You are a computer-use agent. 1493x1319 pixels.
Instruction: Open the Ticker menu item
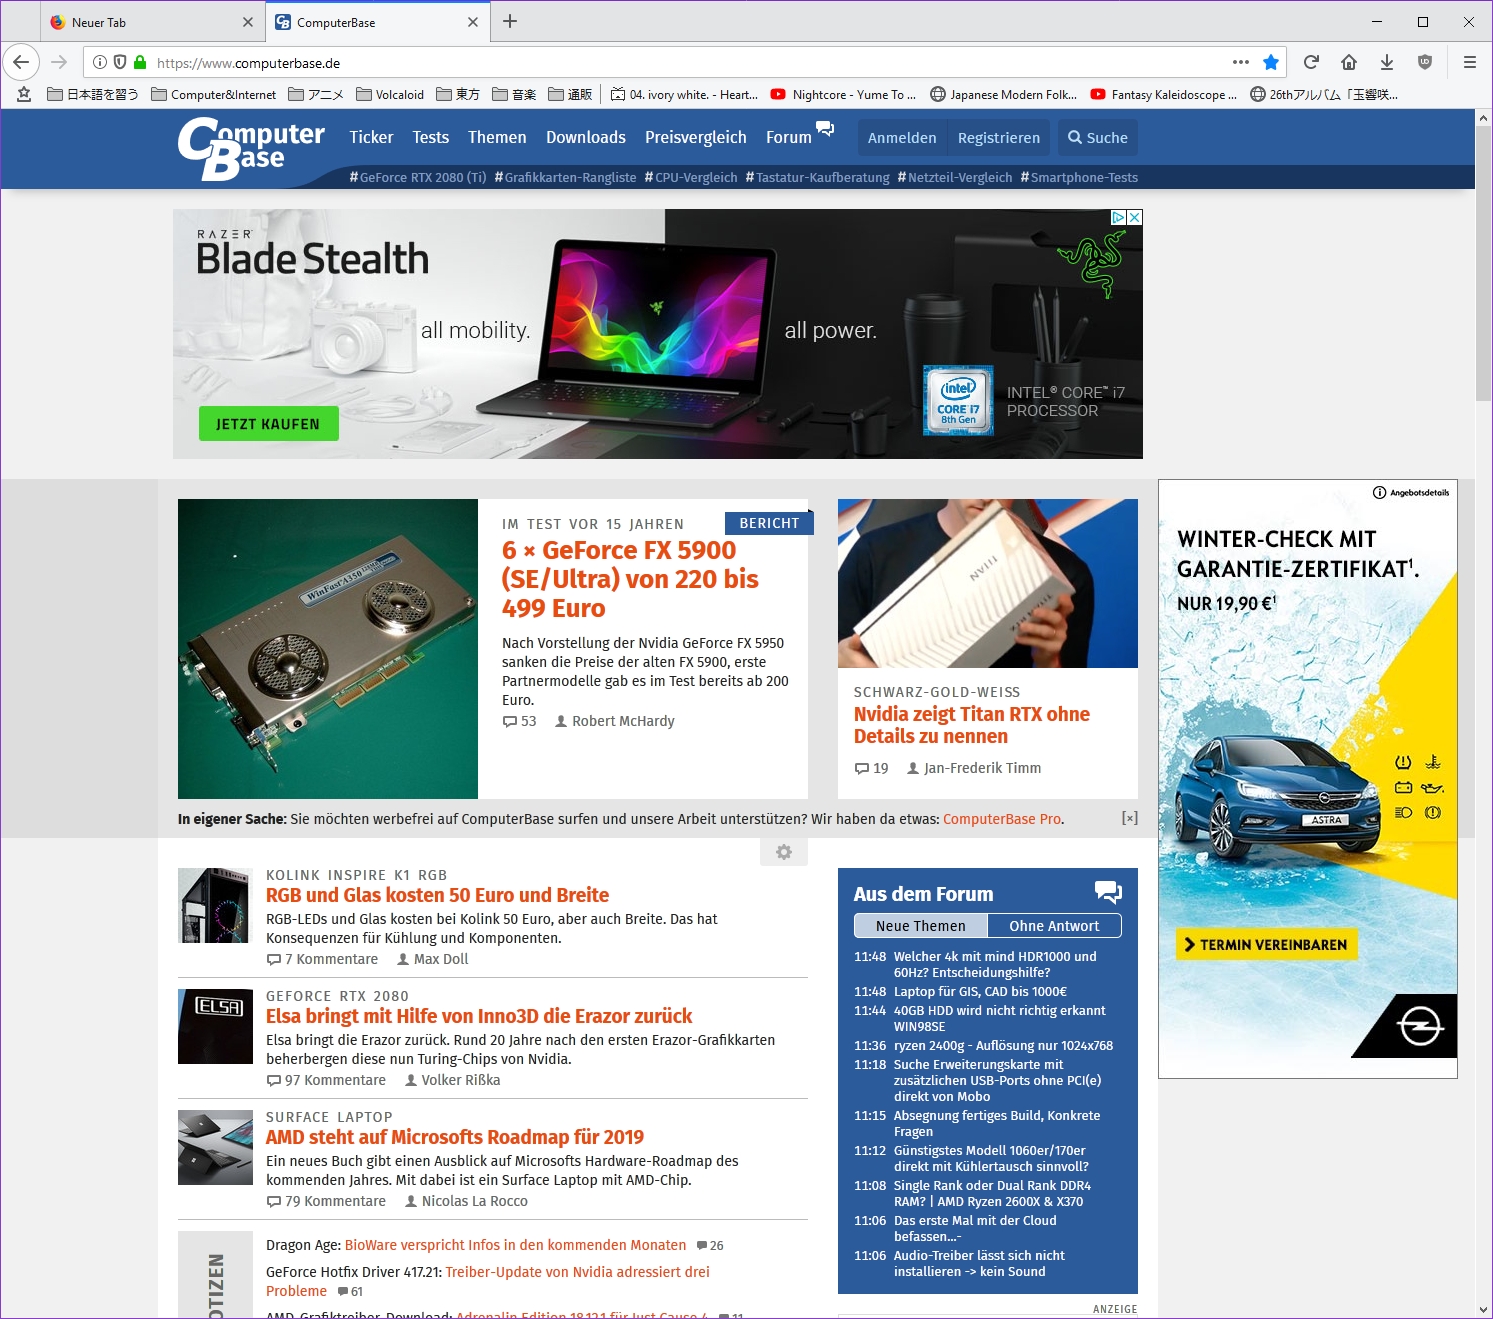tap(371, 137)
